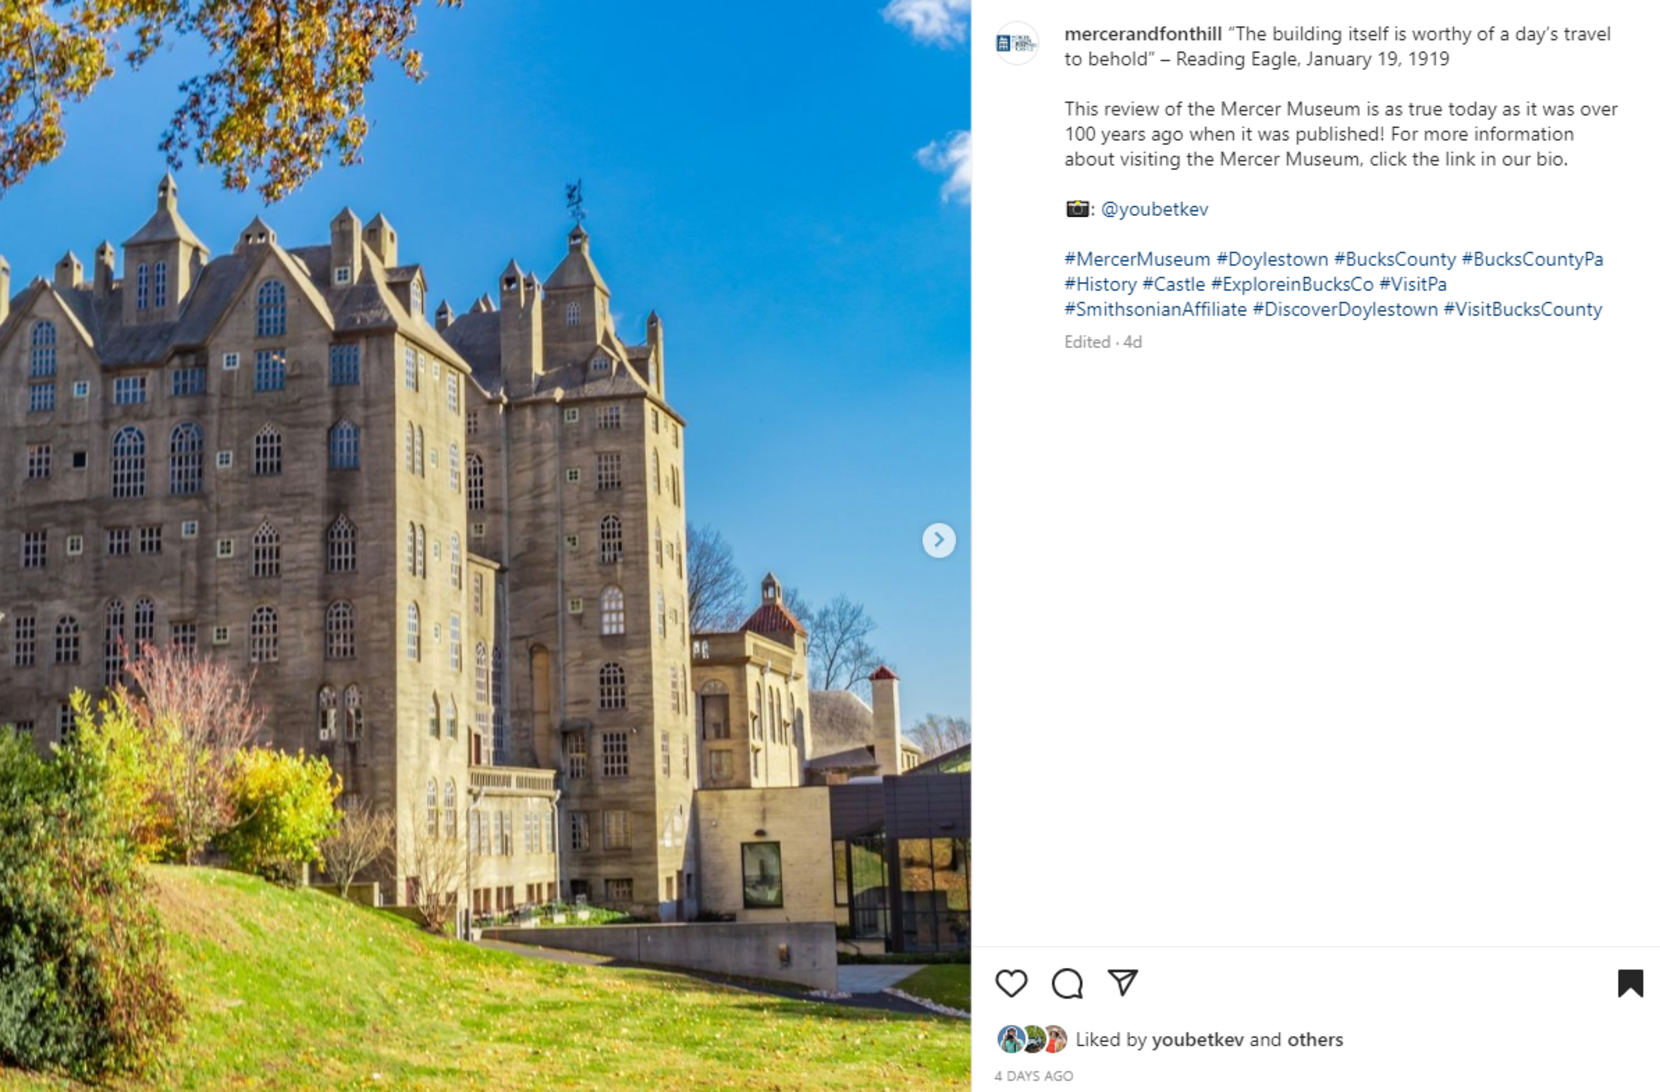Open the #BucksCounty hashtag
This screenshot has width=1660, height=1092.
(x=1395, y=259)
